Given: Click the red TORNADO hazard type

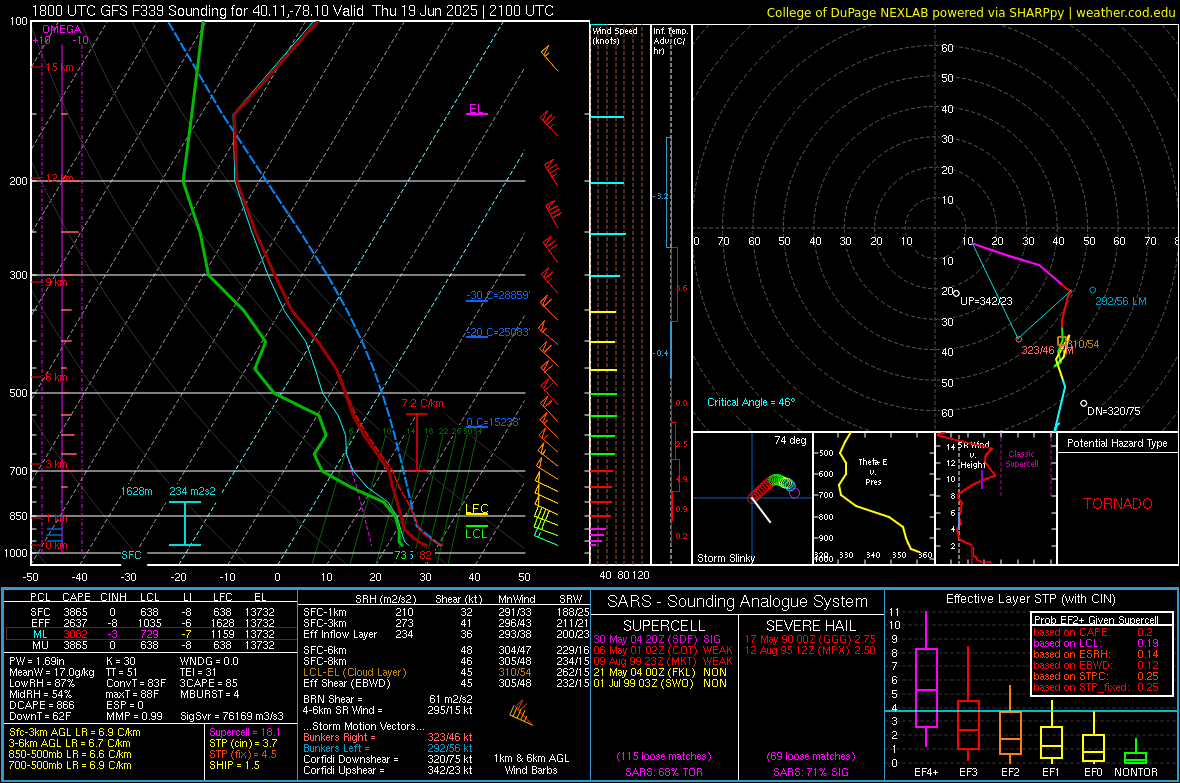Looking at the screenshot, I should (x=1118, y=504).
